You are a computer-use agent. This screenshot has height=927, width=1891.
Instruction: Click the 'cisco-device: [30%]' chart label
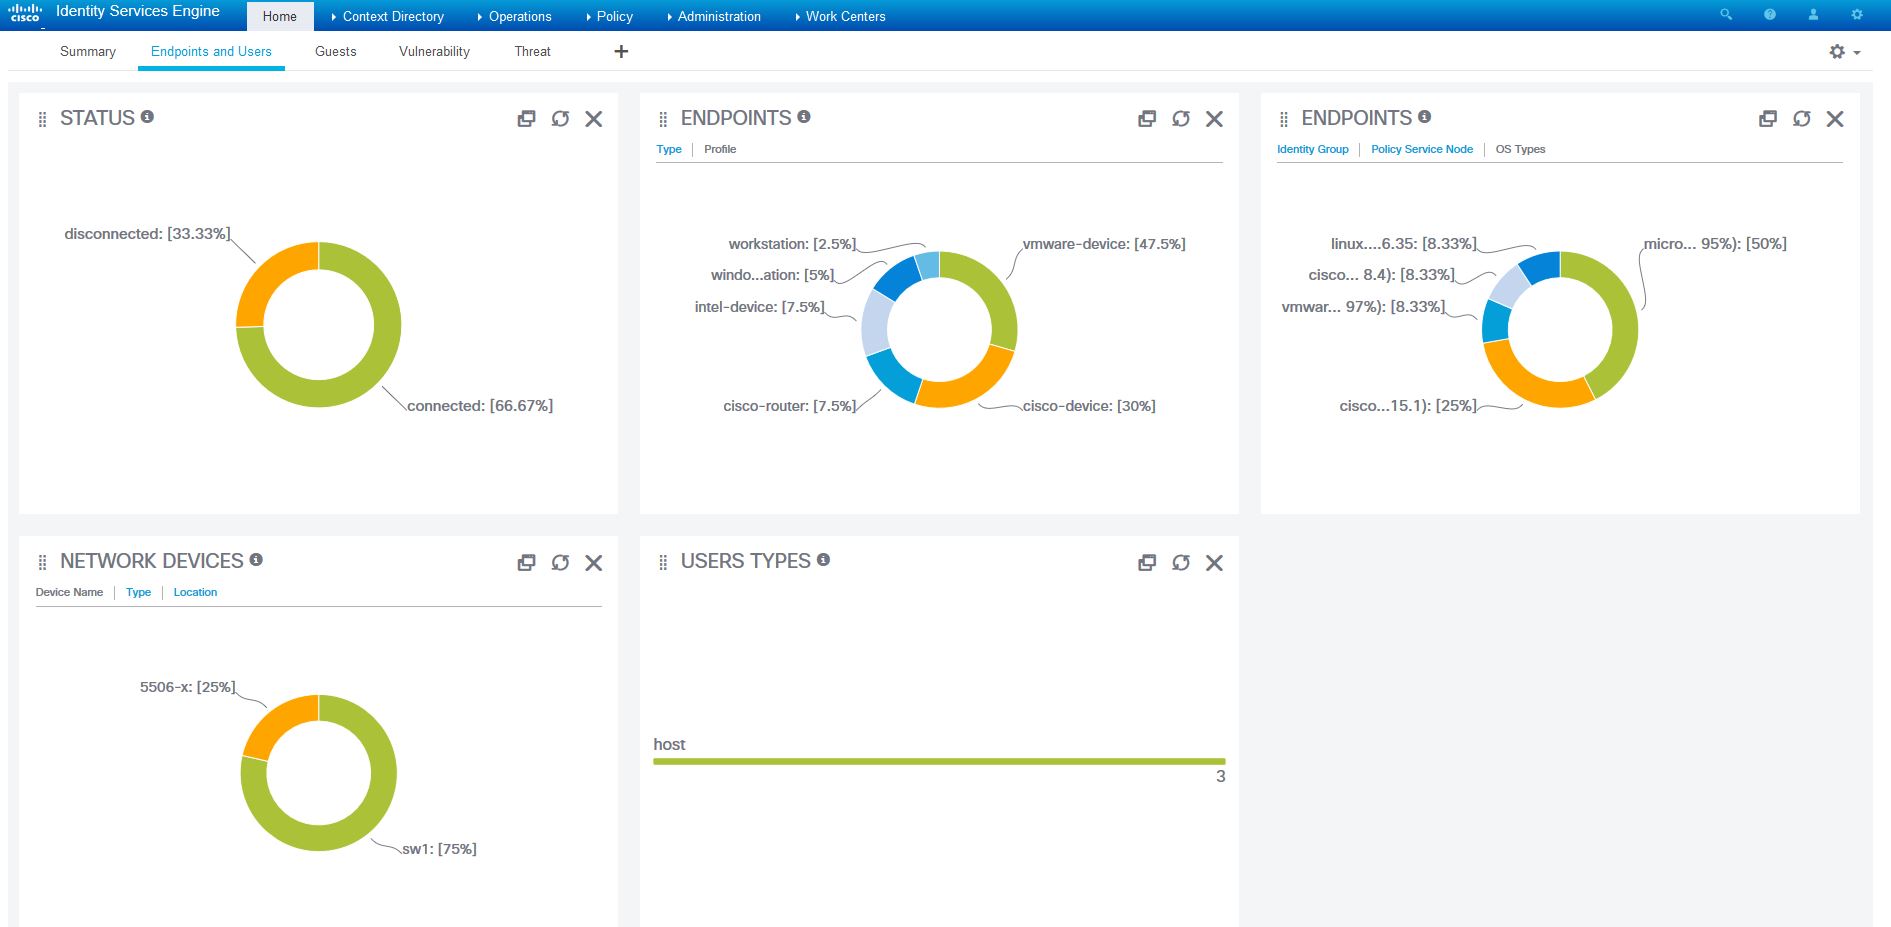pos(1089,406)
